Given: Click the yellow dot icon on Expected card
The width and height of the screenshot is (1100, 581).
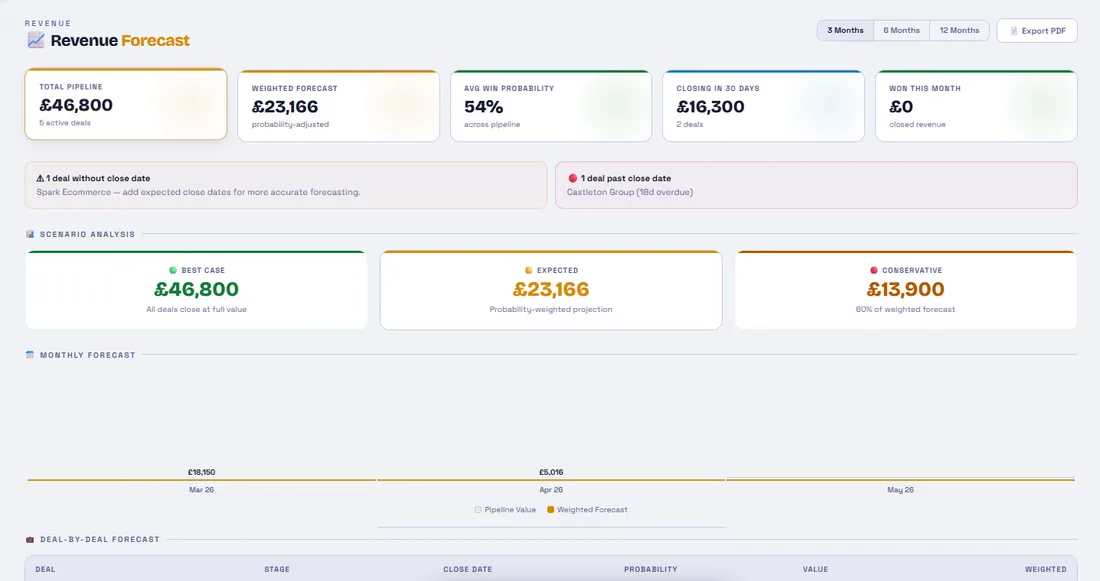Looking at the screenshot, I should [529, 269].
